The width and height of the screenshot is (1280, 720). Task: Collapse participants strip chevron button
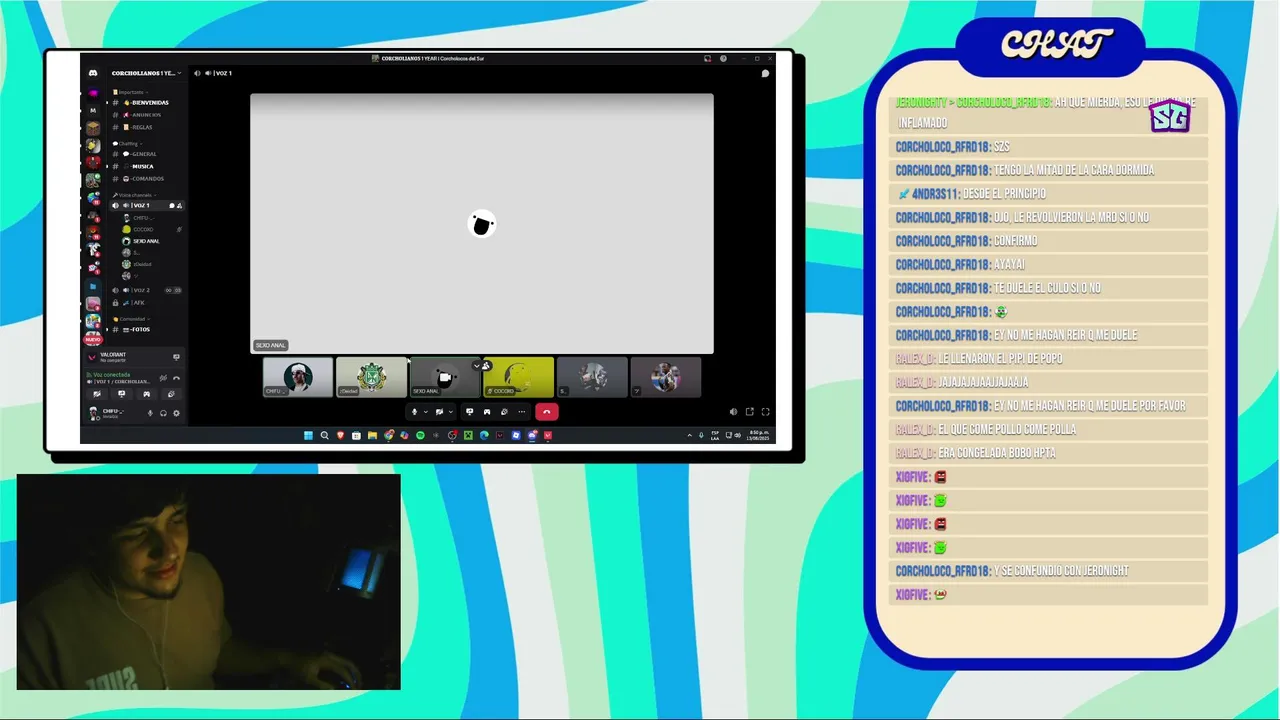point(477,366)
